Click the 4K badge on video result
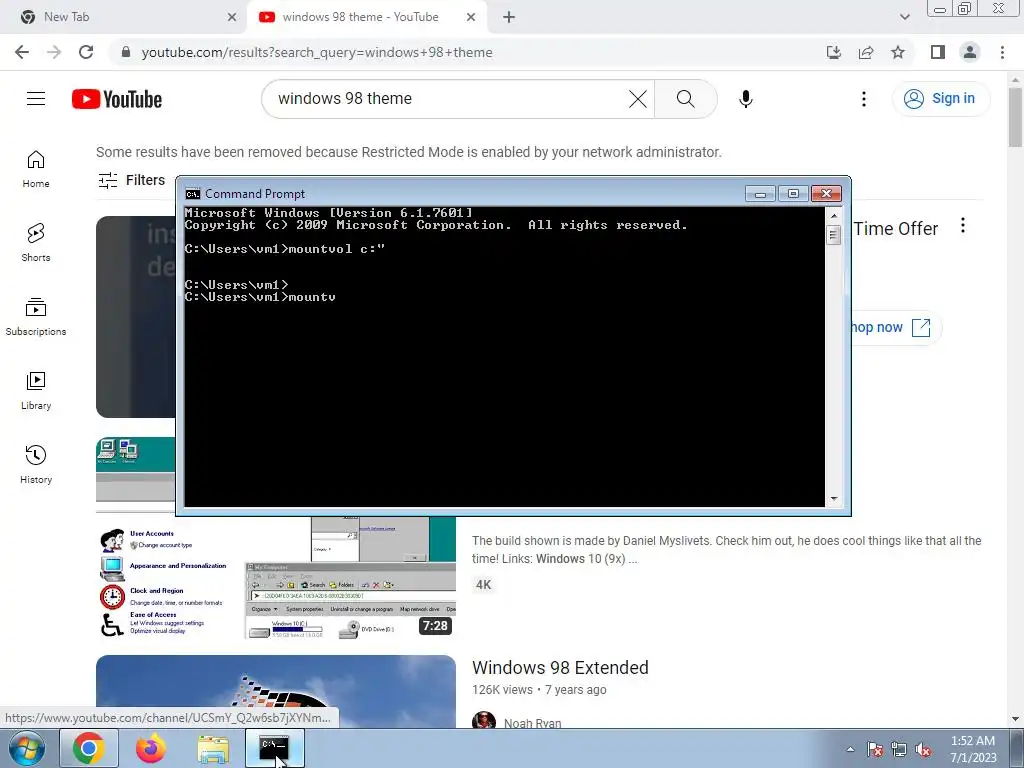The height and width of the screenshot is (768, 1024). [x=483, y=584]
